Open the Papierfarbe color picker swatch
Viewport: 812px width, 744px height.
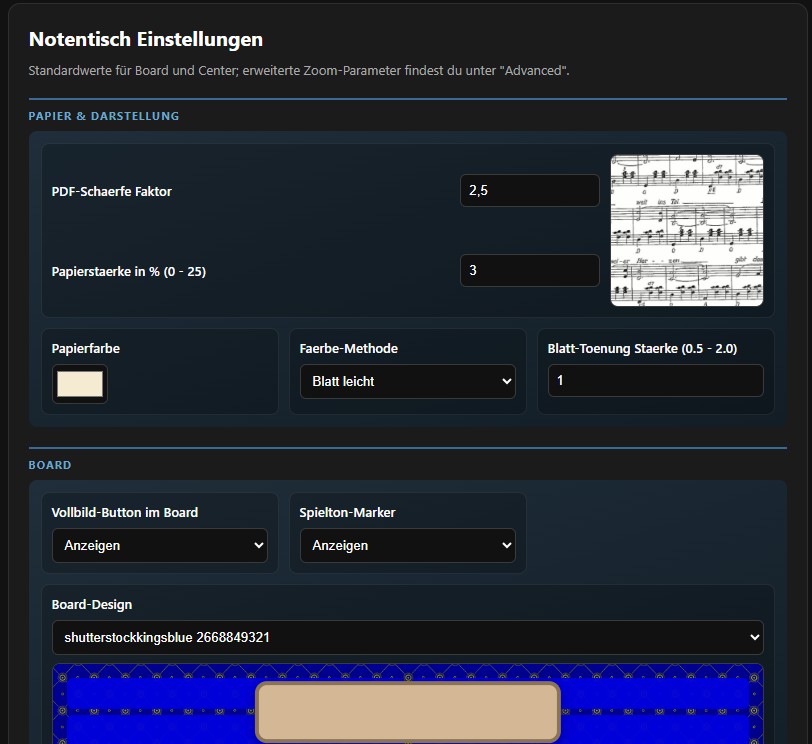[80, 384]
